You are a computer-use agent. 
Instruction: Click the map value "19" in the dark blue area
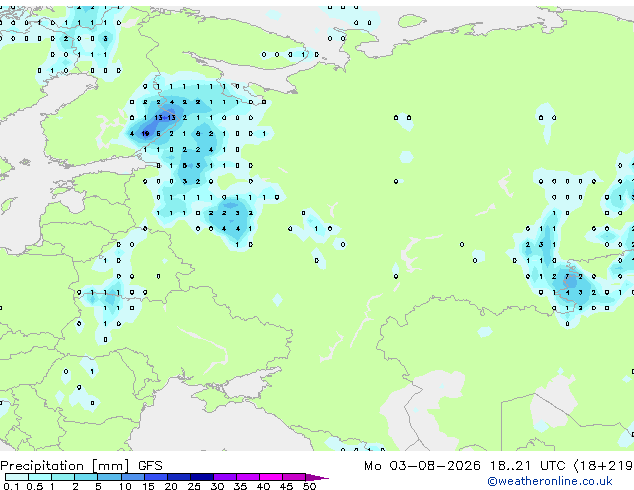[145, 133]
